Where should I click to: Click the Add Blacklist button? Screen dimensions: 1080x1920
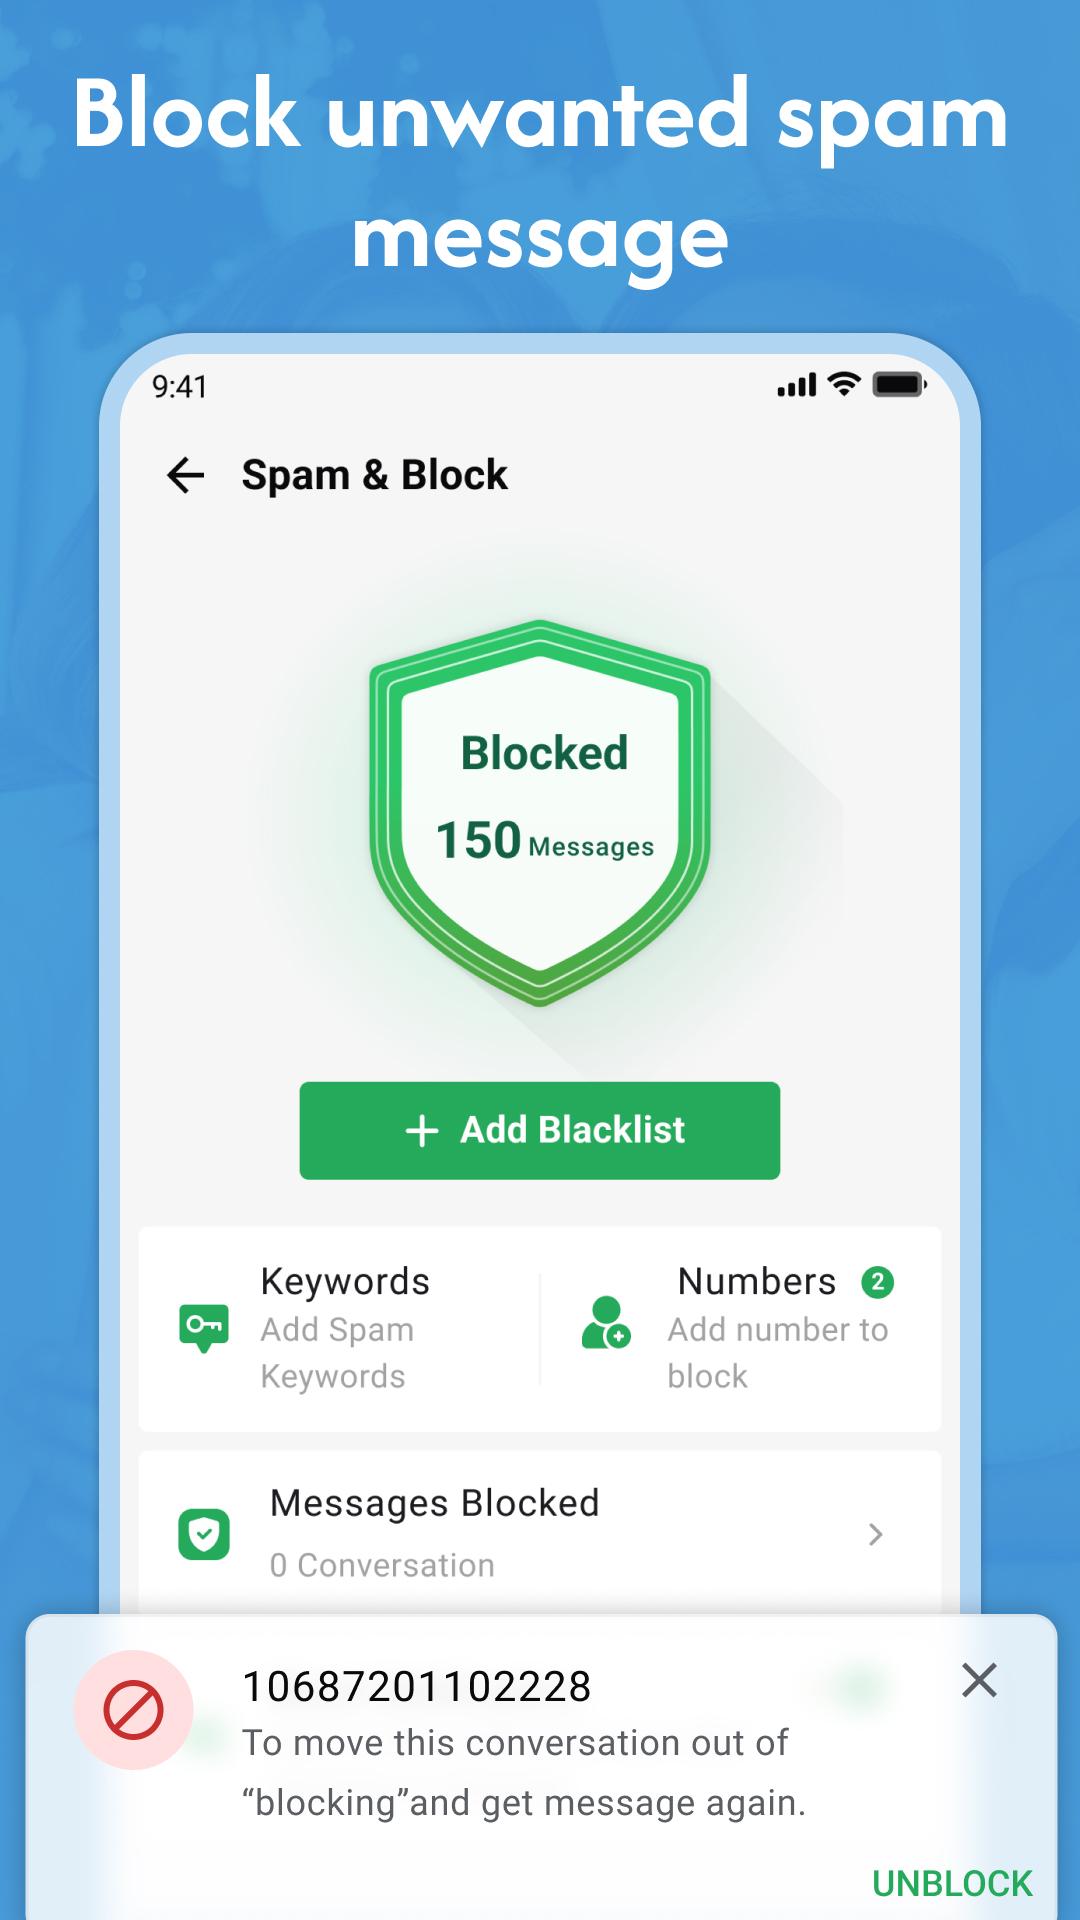pyautogui.click(x=540, y=1131)
